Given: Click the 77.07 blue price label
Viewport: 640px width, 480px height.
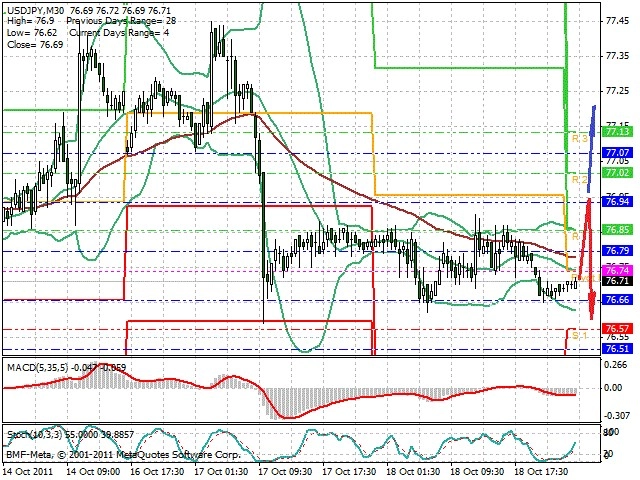Looking at the screenshot, I should point(617,153).
